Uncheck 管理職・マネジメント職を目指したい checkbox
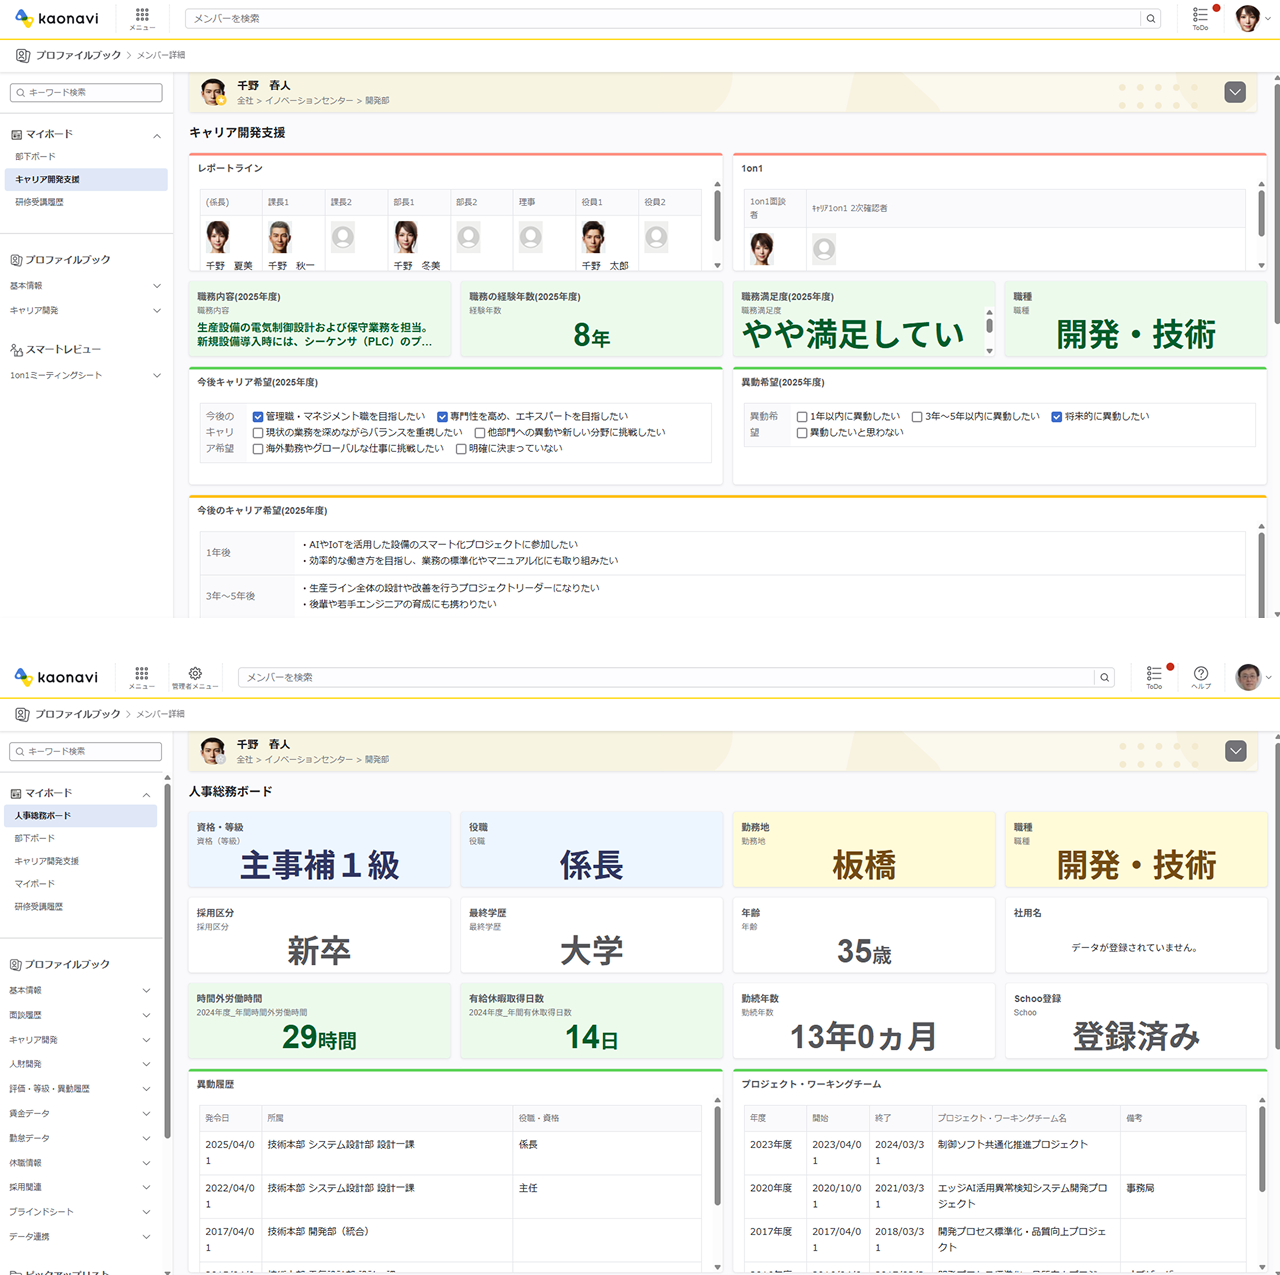 258,417
